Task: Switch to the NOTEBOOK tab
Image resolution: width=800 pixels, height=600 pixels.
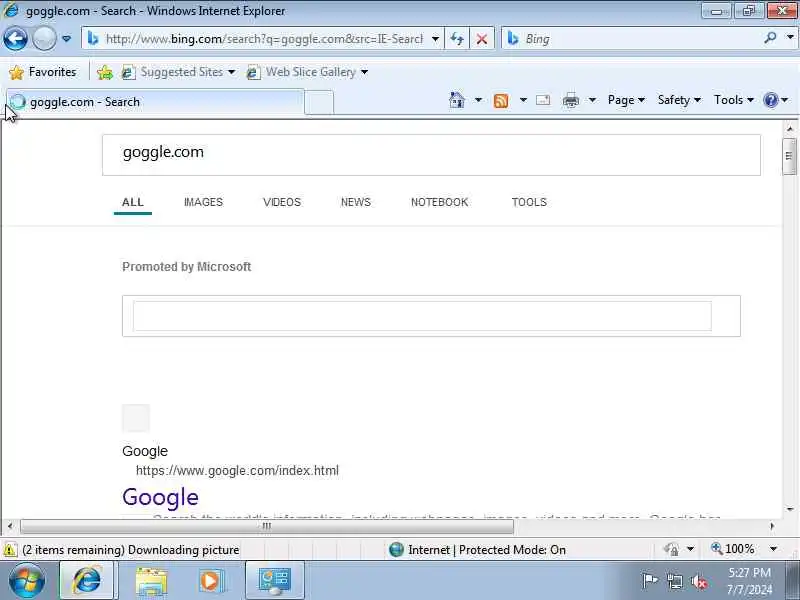Action: (439, 202)
